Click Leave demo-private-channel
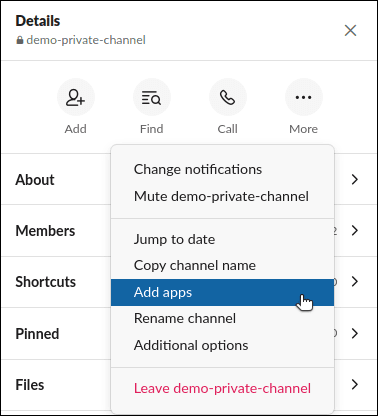The height and width of the screenshot is (416, 378). point(222,388)
